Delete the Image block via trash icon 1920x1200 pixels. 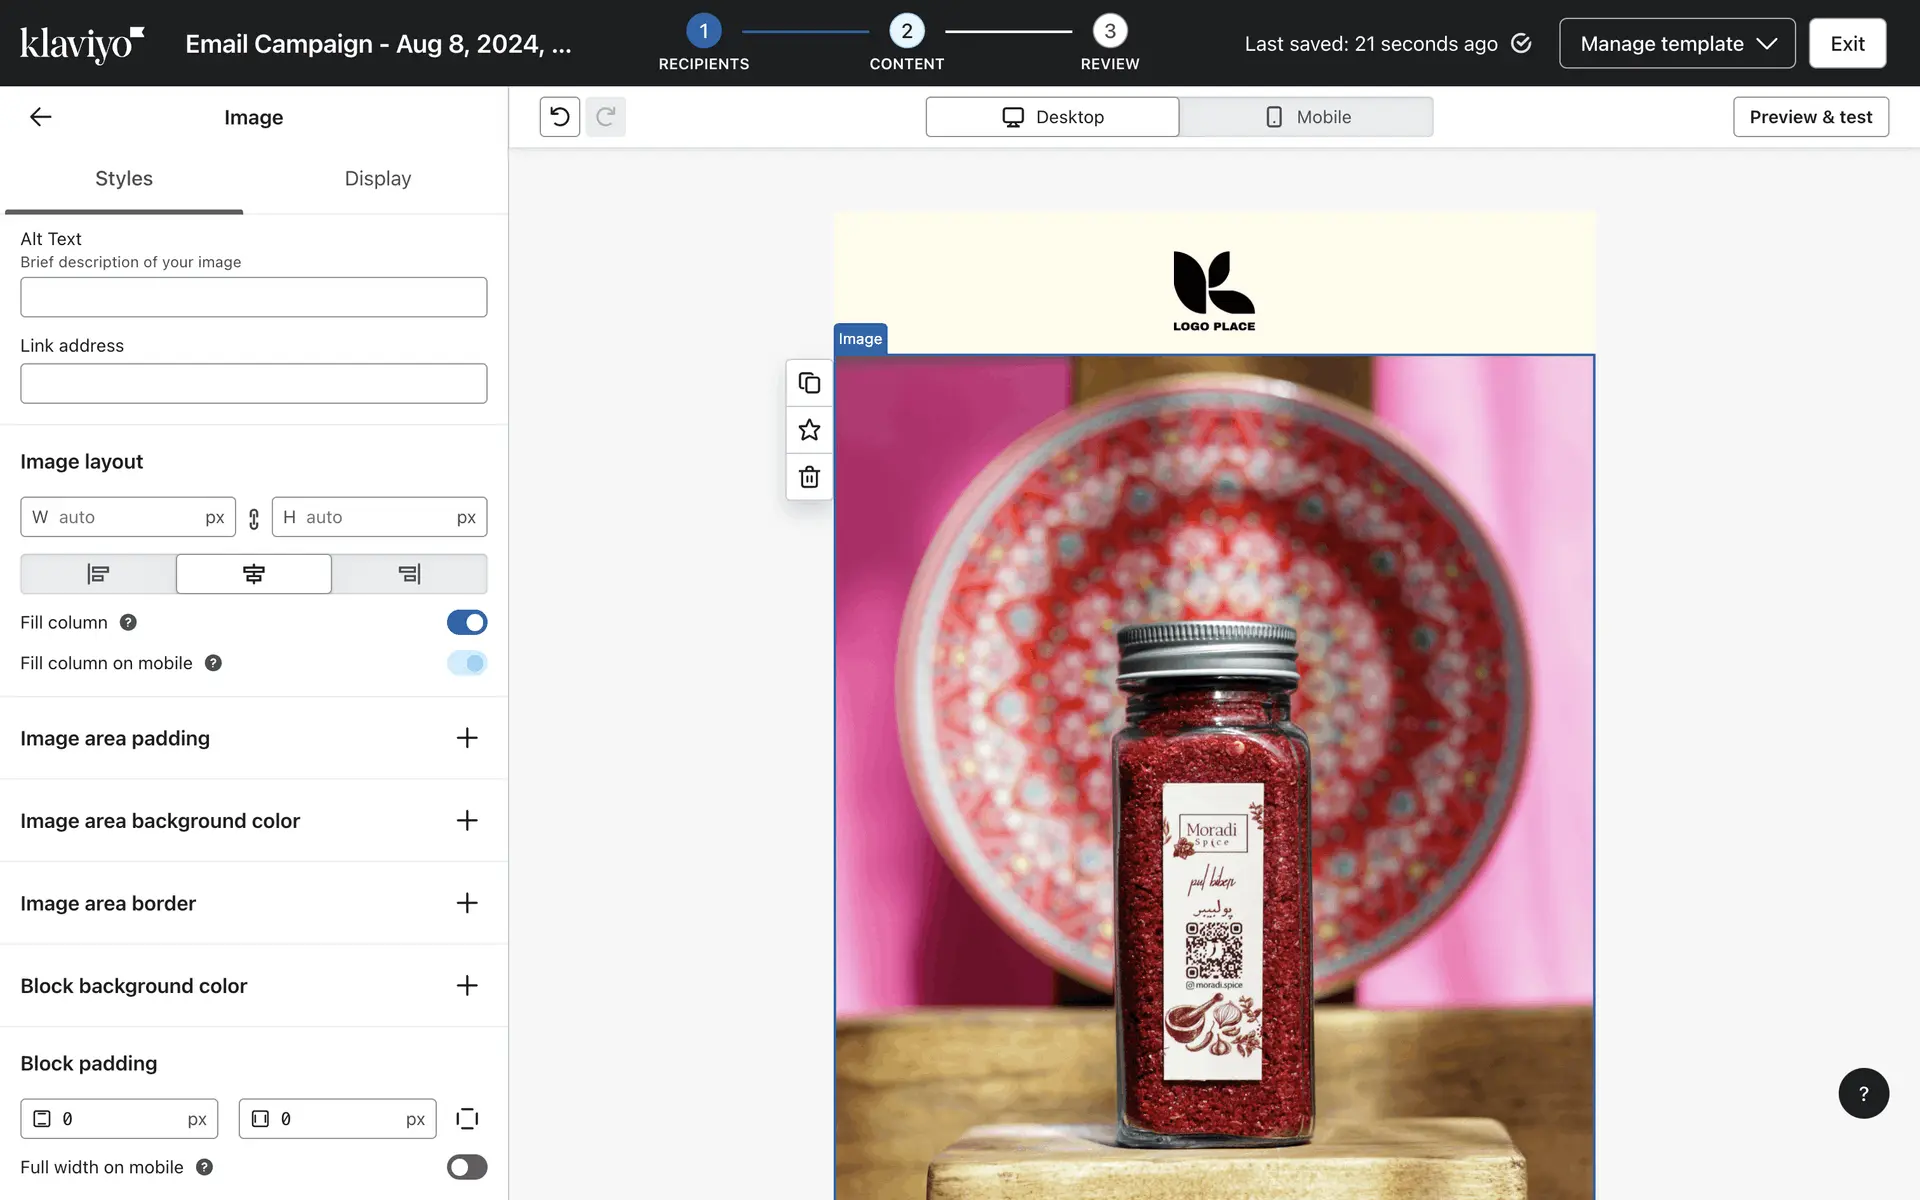pyautogui.click(x=809, y=477)
